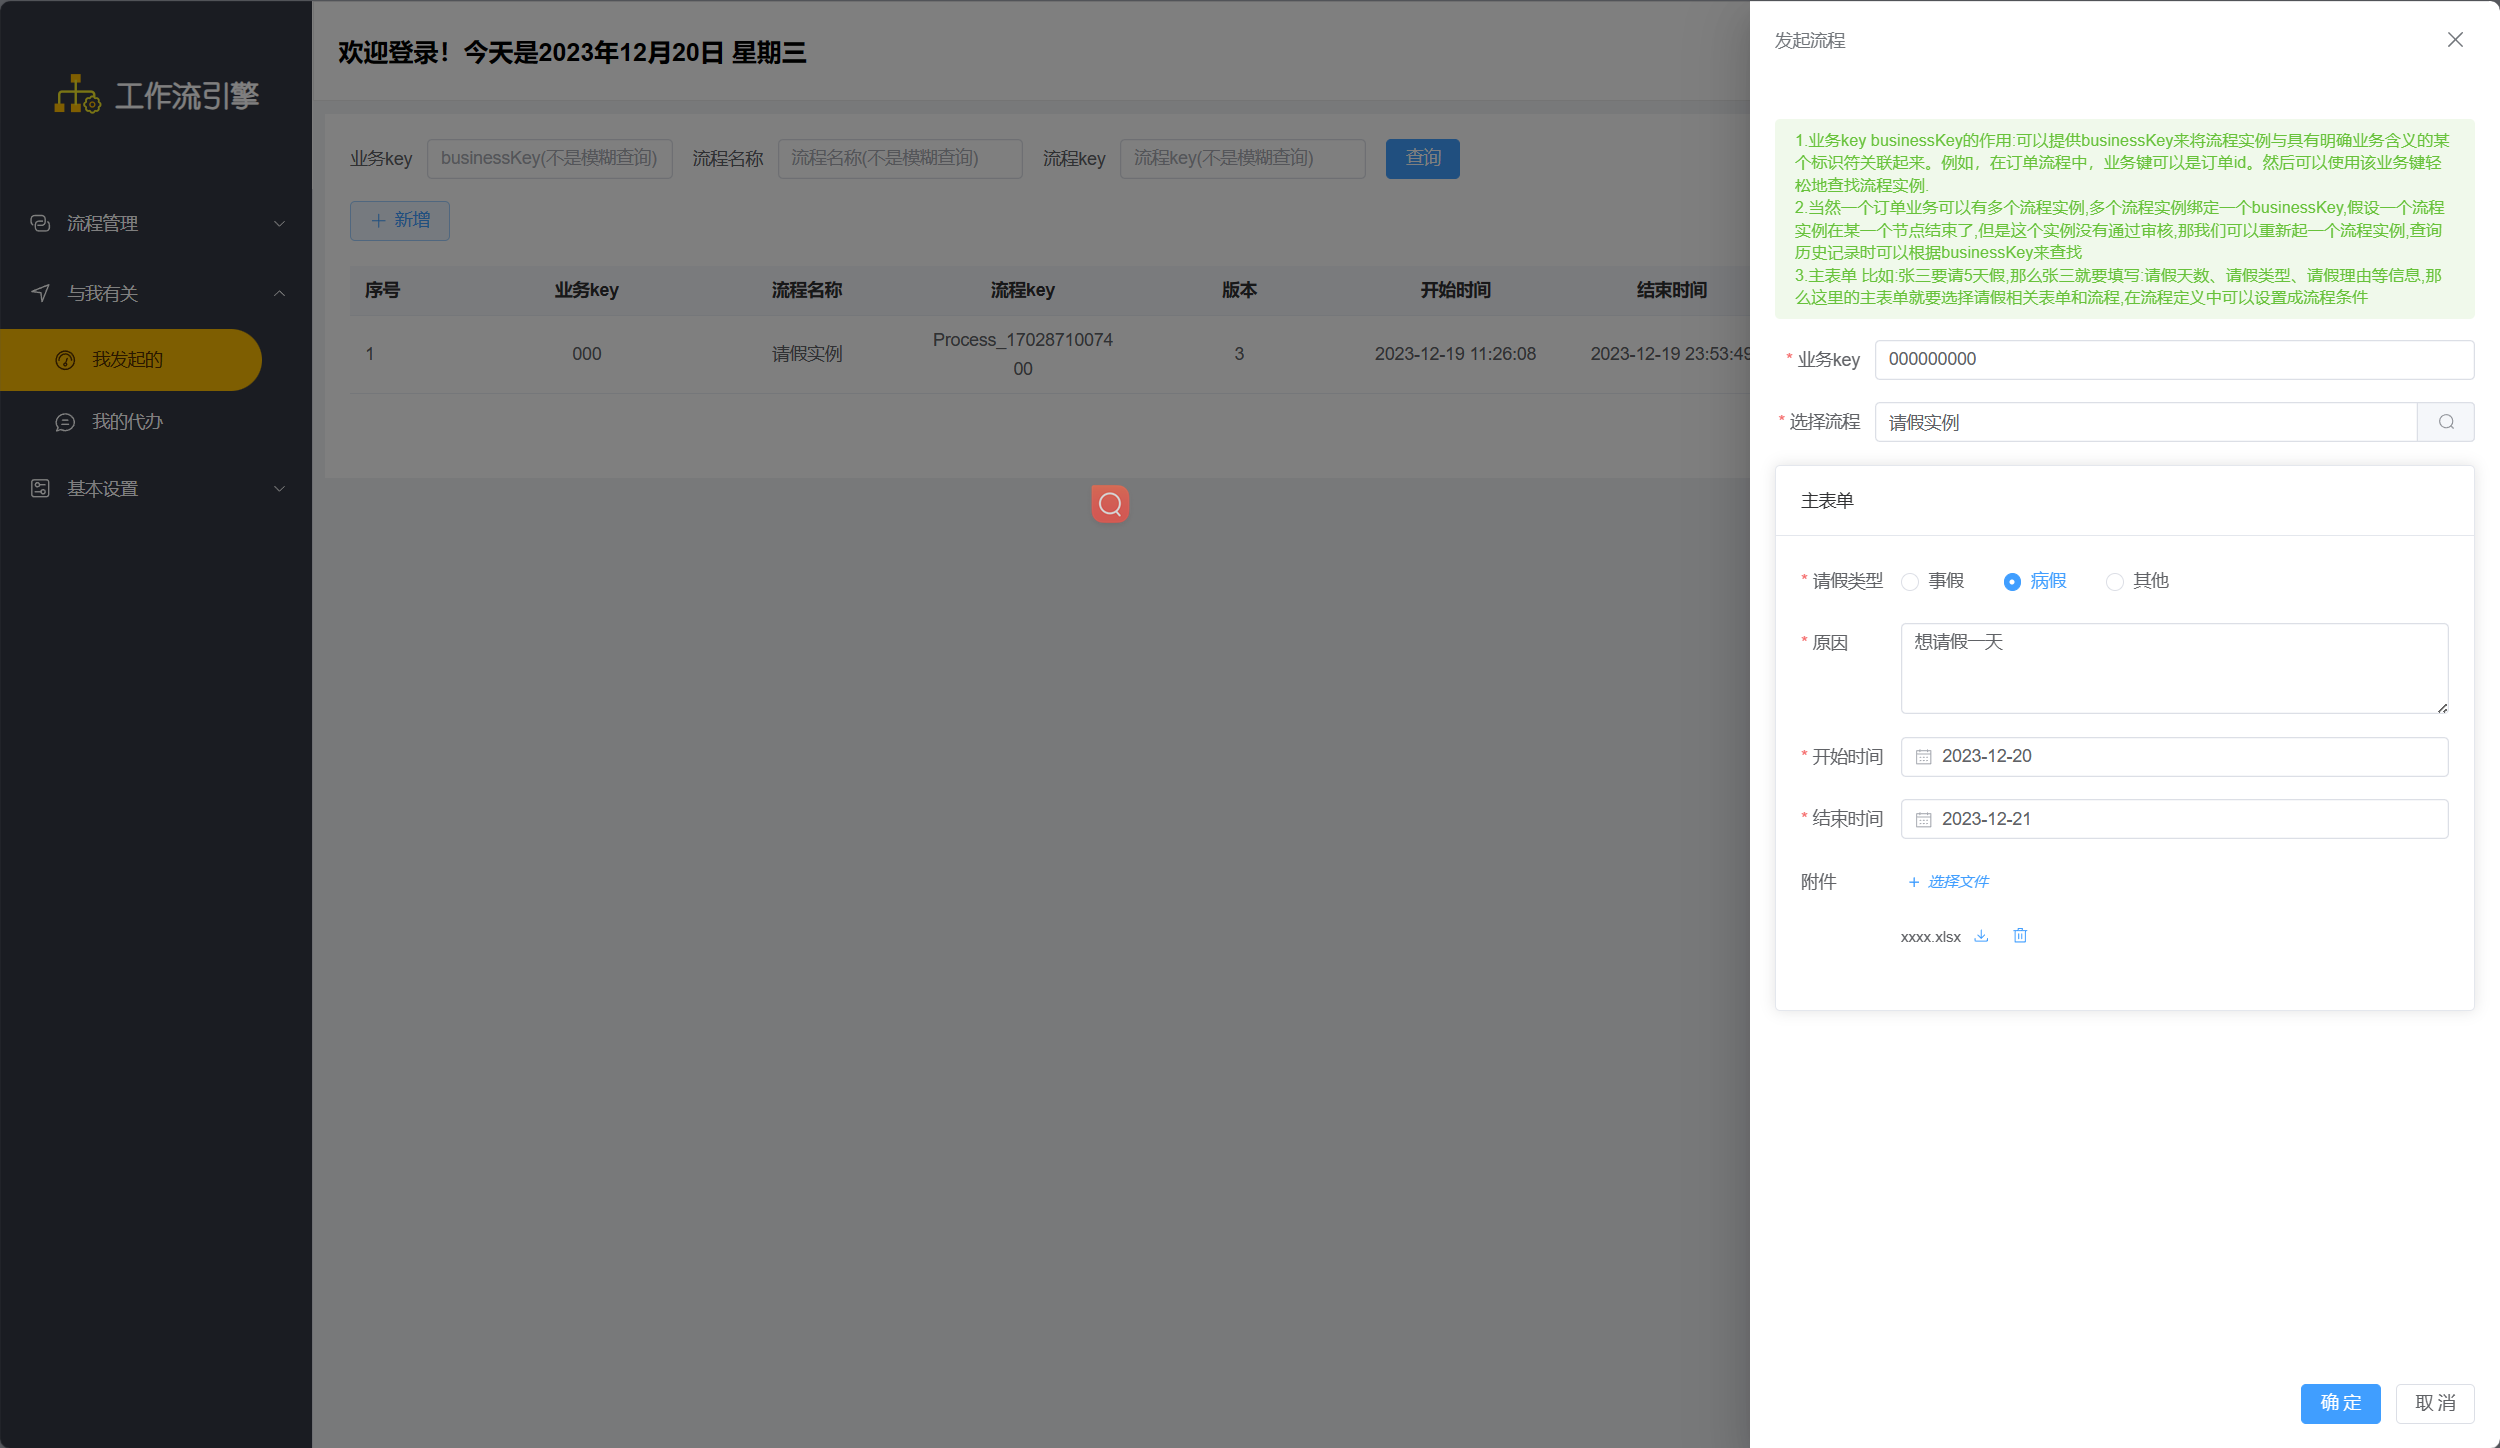Click the download icon next to xxxx.xlsx

pos(1981,936)
